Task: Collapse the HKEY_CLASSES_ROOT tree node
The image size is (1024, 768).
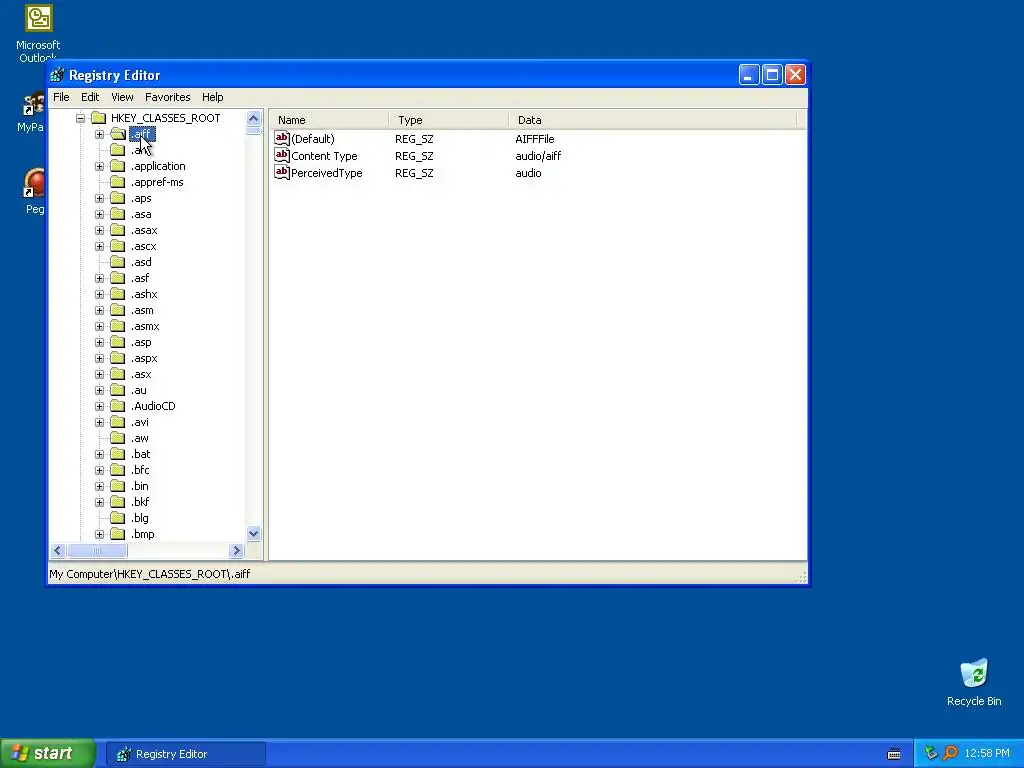Action: point(80,118)
